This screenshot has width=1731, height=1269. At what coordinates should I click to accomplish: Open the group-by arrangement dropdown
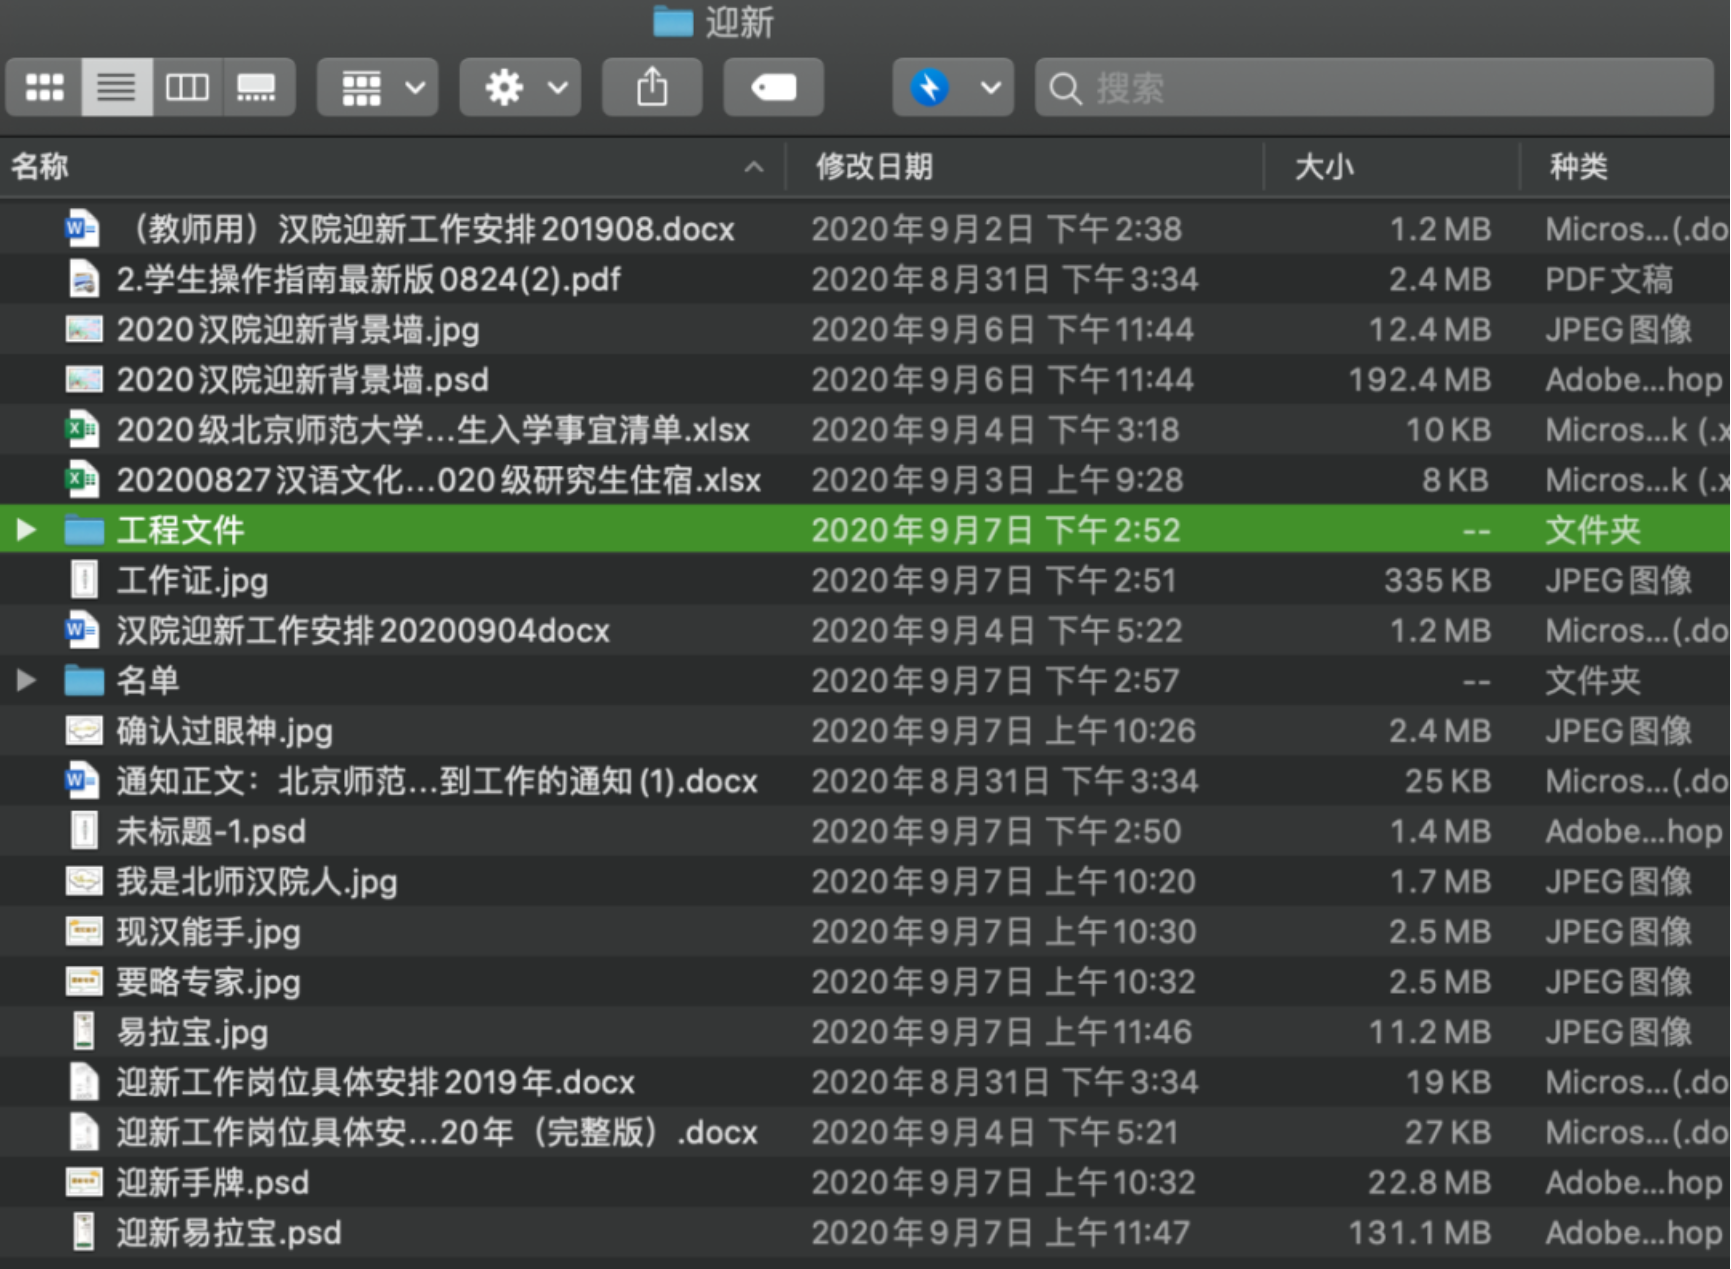tap(378, 88)
